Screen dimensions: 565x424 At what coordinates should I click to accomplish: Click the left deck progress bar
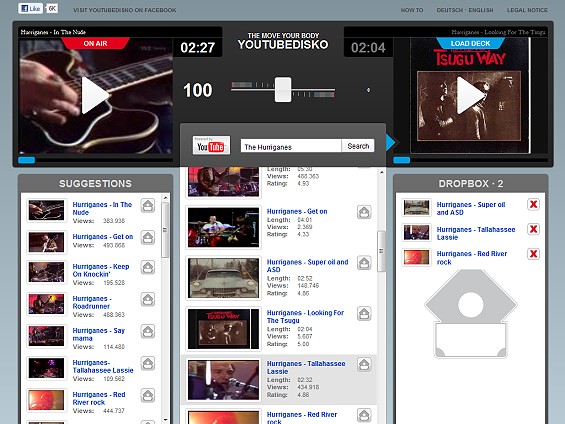coord(95,160)
